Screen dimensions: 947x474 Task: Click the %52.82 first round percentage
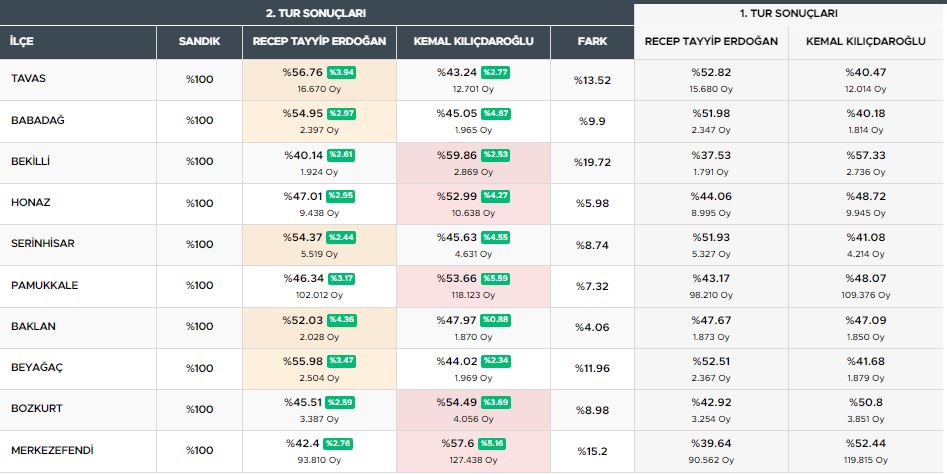coord(711,72)
